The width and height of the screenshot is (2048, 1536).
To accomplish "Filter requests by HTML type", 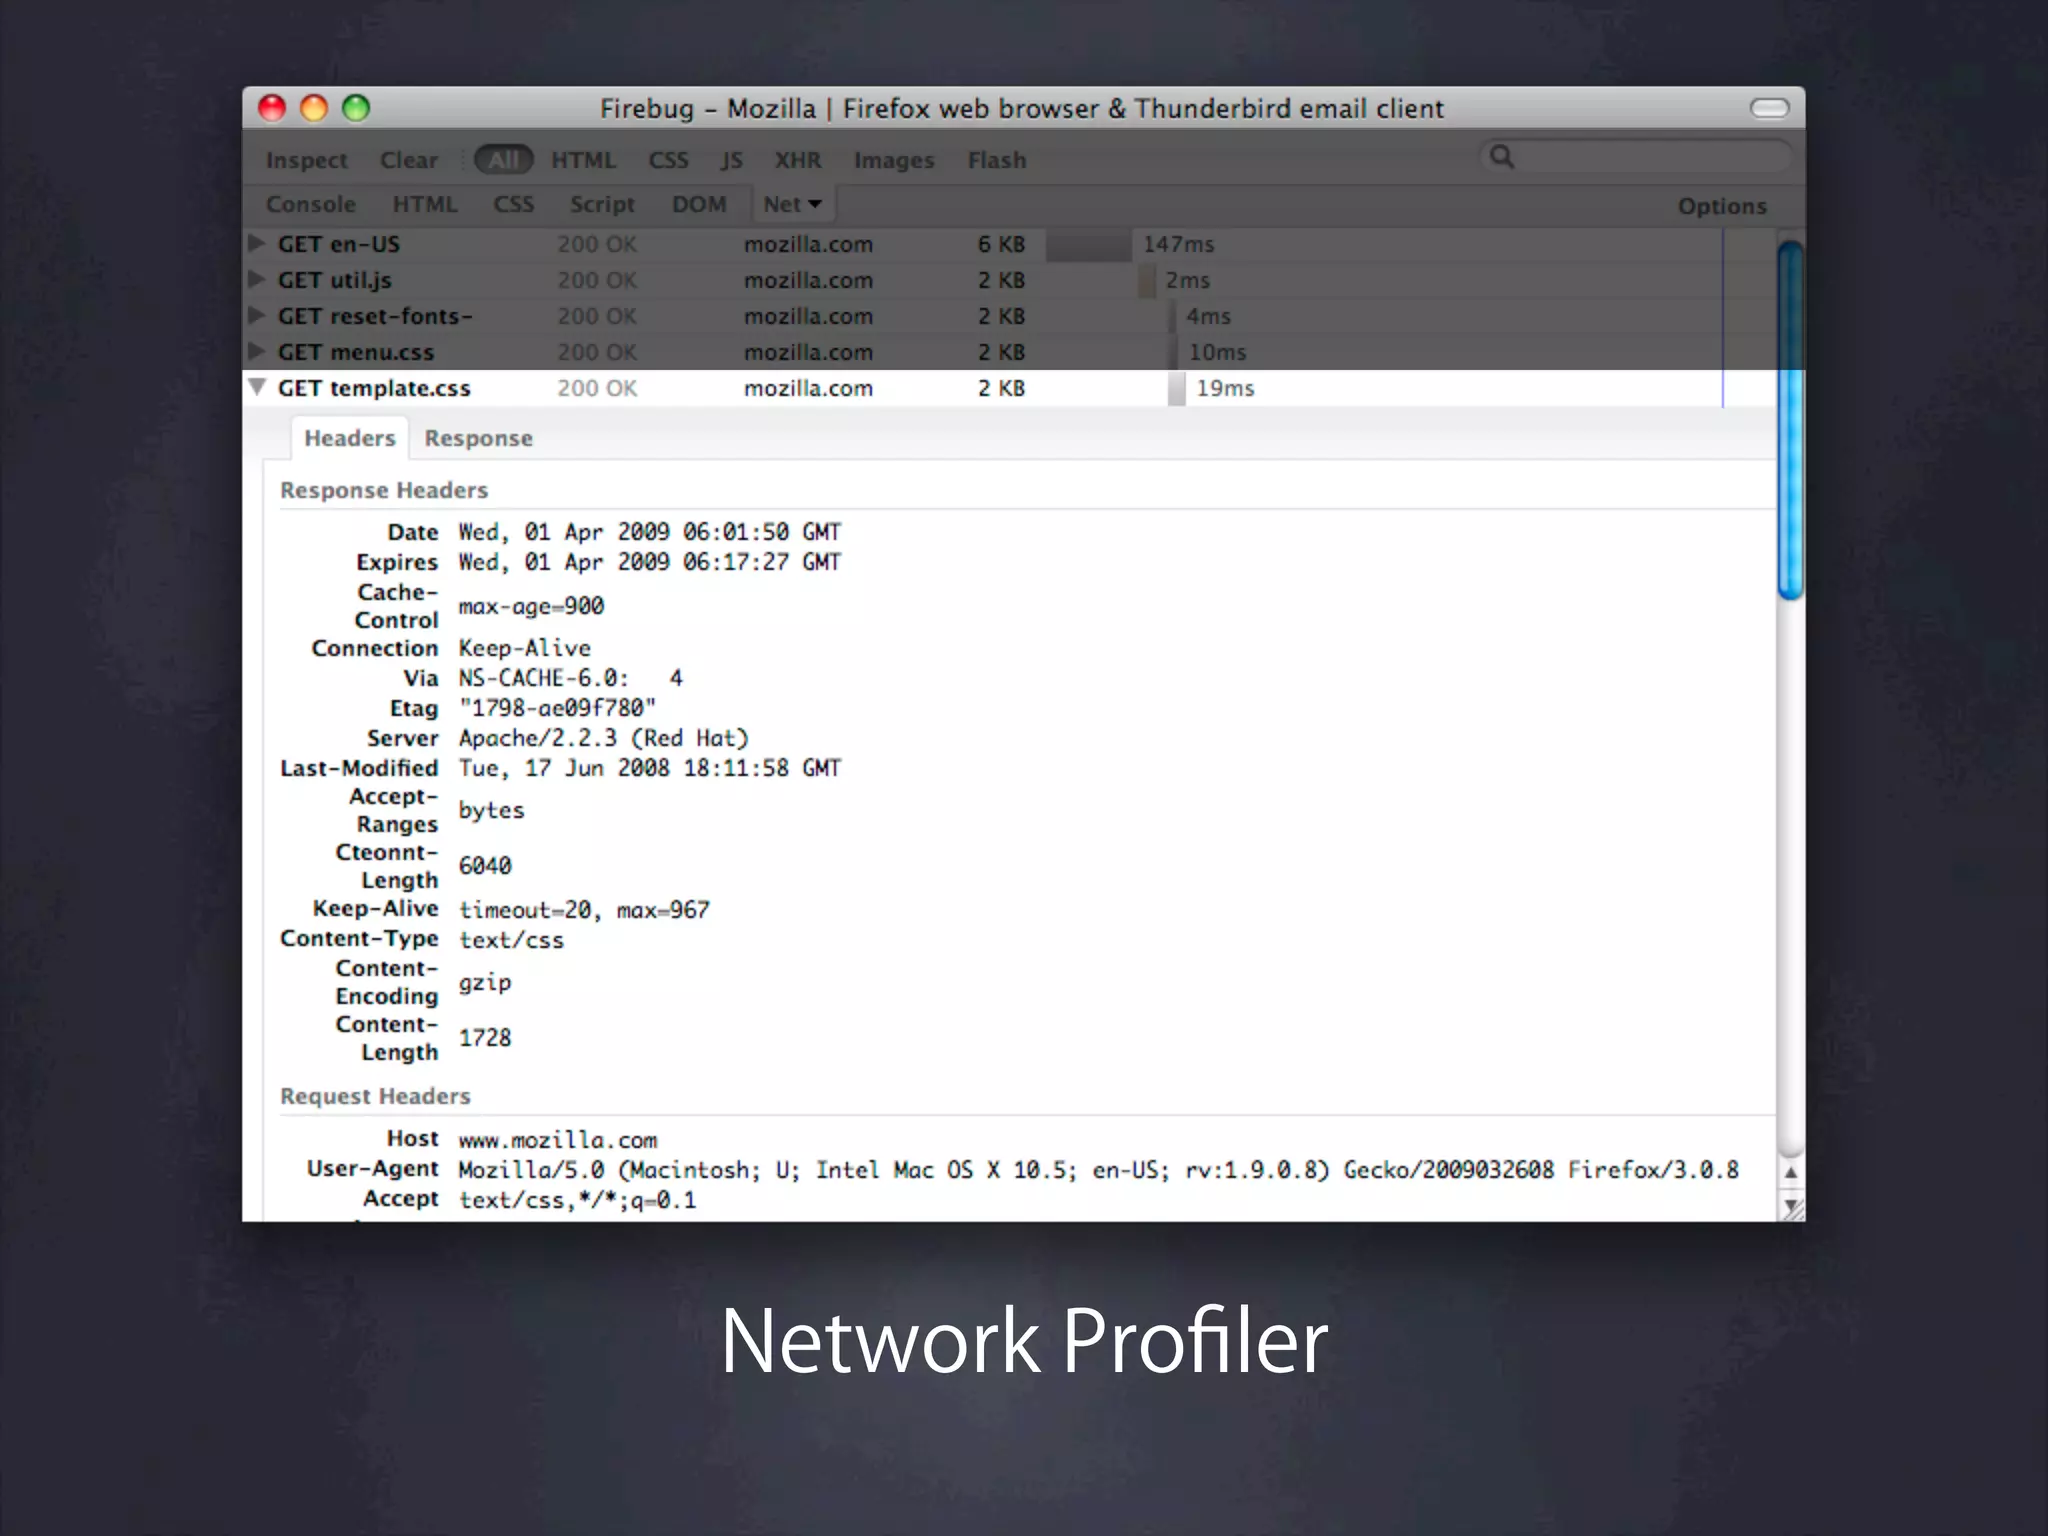I will pos(583,160).
